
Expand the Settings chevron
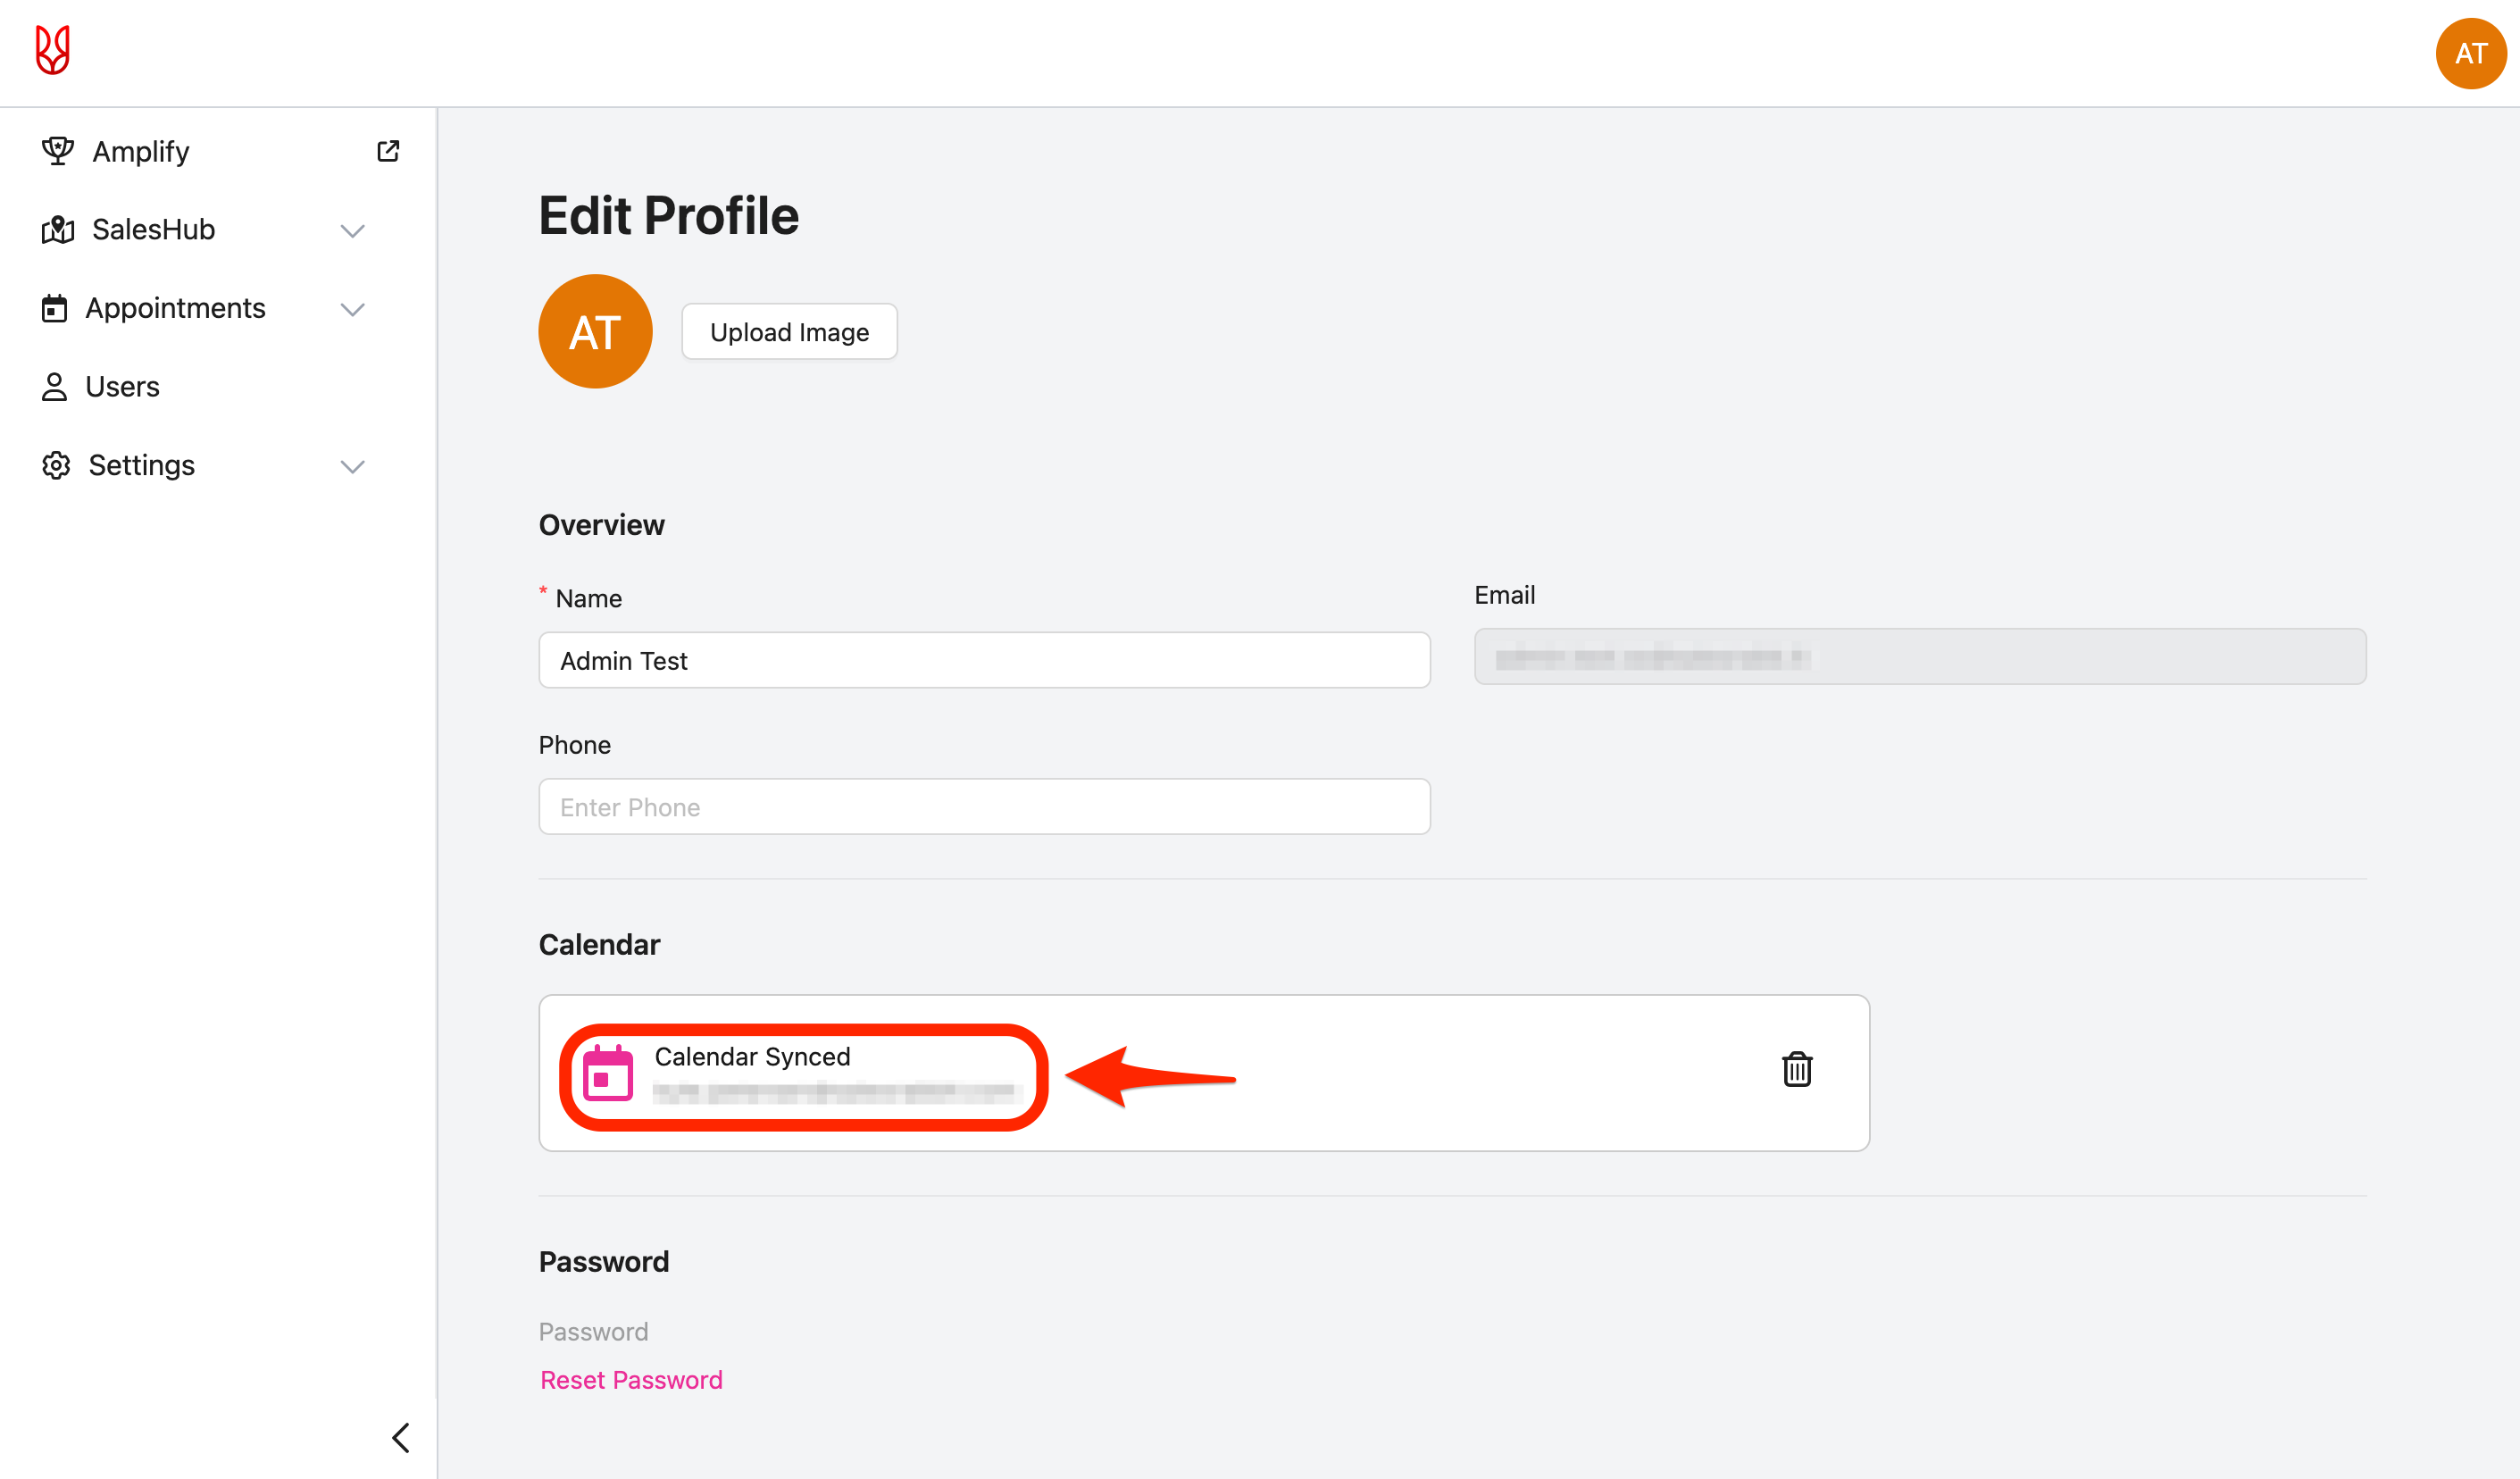352,466
